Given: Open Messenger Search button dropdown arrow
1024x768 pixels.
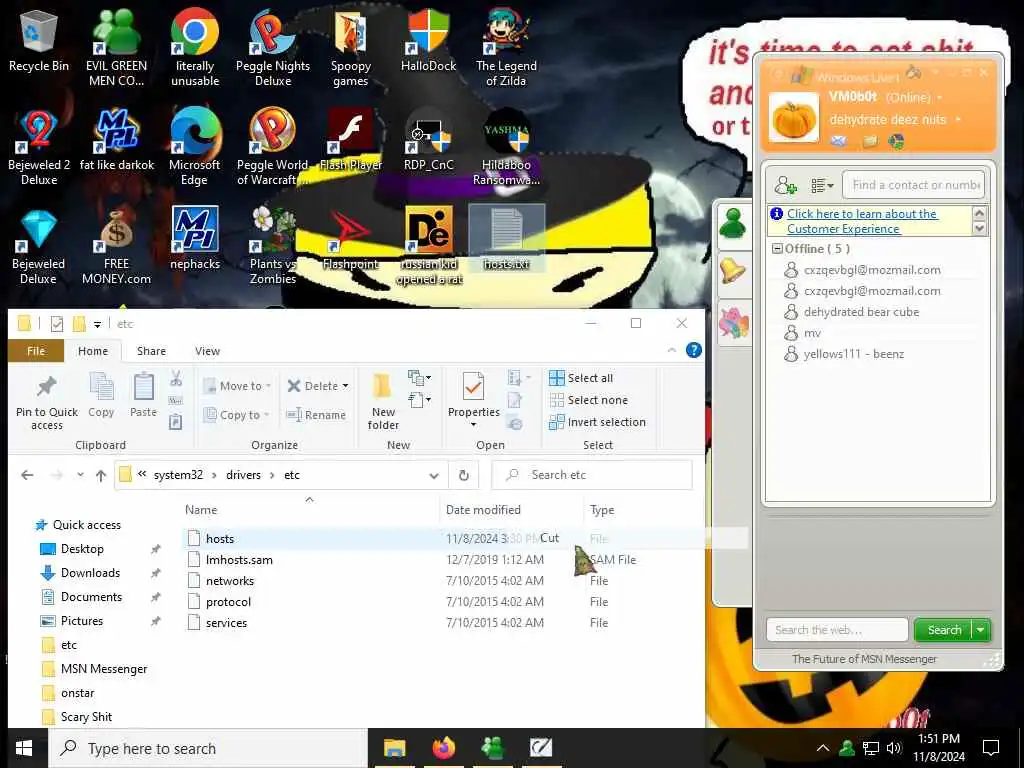Looking at the screenshot, I should click(x=981, y=630).
